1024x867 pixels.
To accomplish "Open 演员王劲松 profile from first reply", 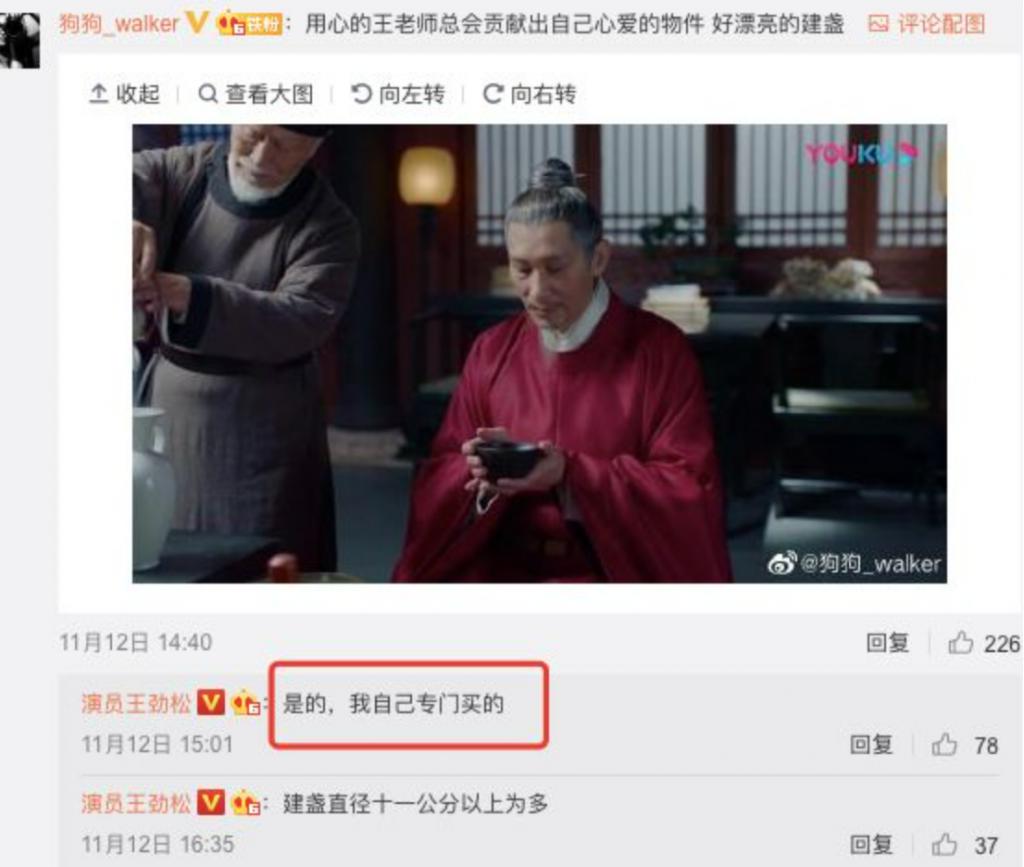I will (136, 704).
